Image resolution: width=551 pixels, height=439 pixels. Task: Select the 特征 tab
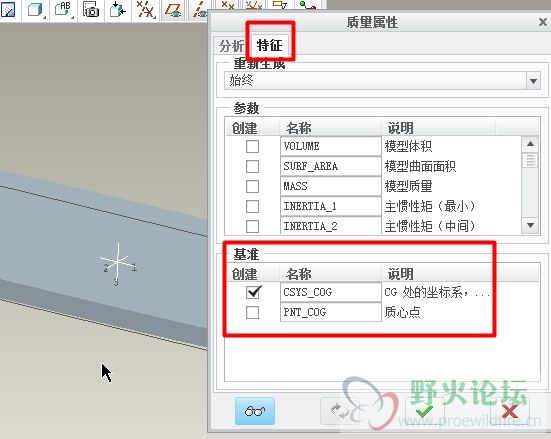click(x=270, y=45)
